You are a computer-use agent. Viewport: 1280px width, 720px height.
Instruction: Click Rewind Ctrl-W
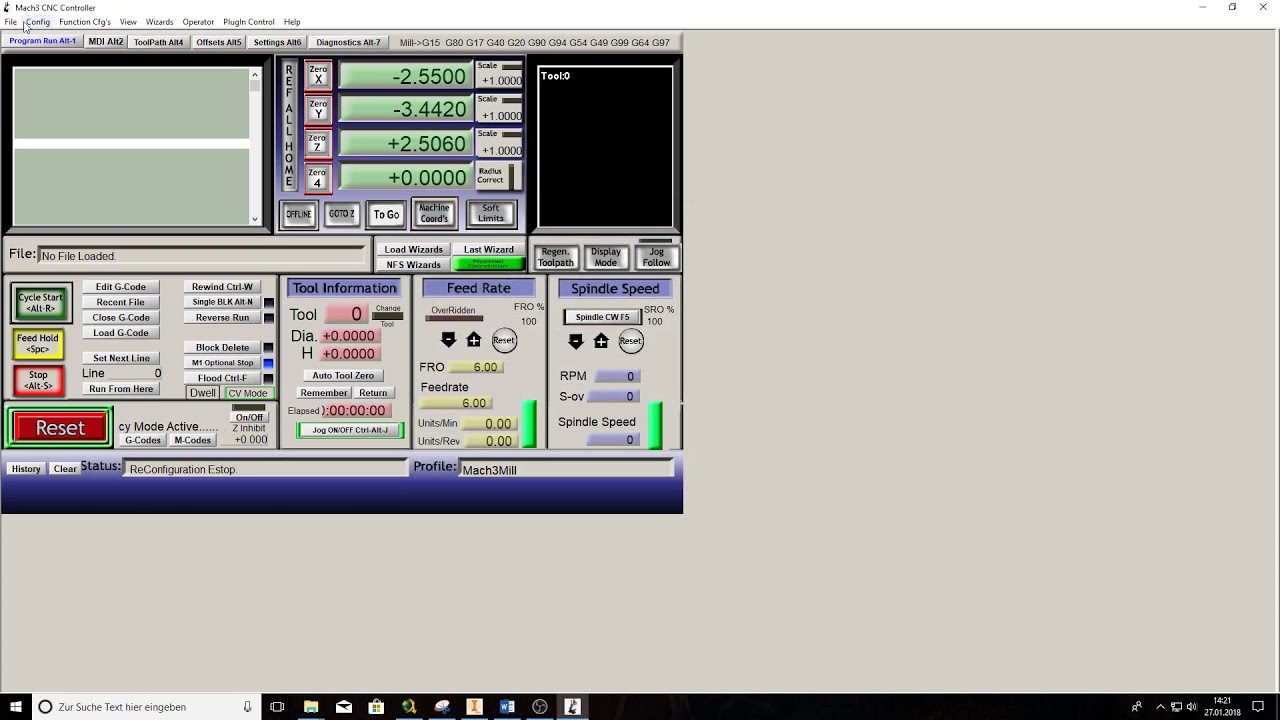[223, 287]
